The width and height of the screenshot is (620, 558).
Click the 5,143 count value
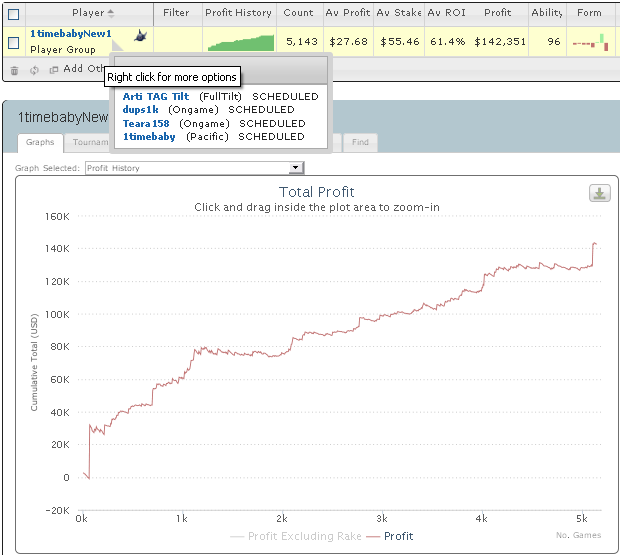[x=302, y=42]
